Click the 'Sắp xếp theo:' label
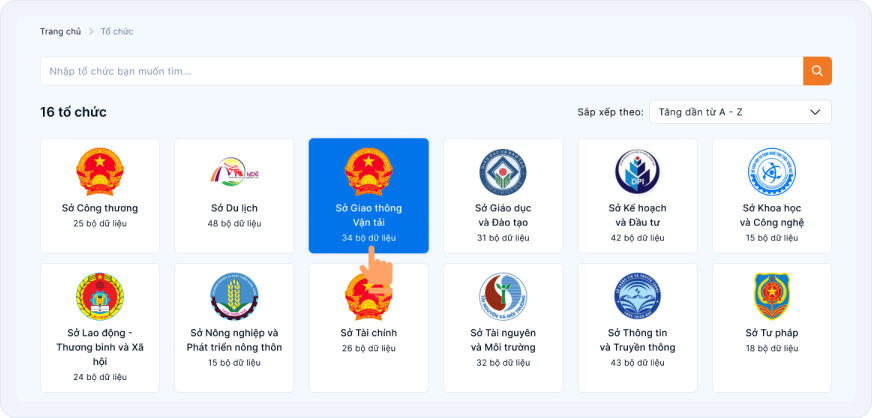Image resolution: width=872 pixels, height=418 pixels. click(x=610, y=112)
